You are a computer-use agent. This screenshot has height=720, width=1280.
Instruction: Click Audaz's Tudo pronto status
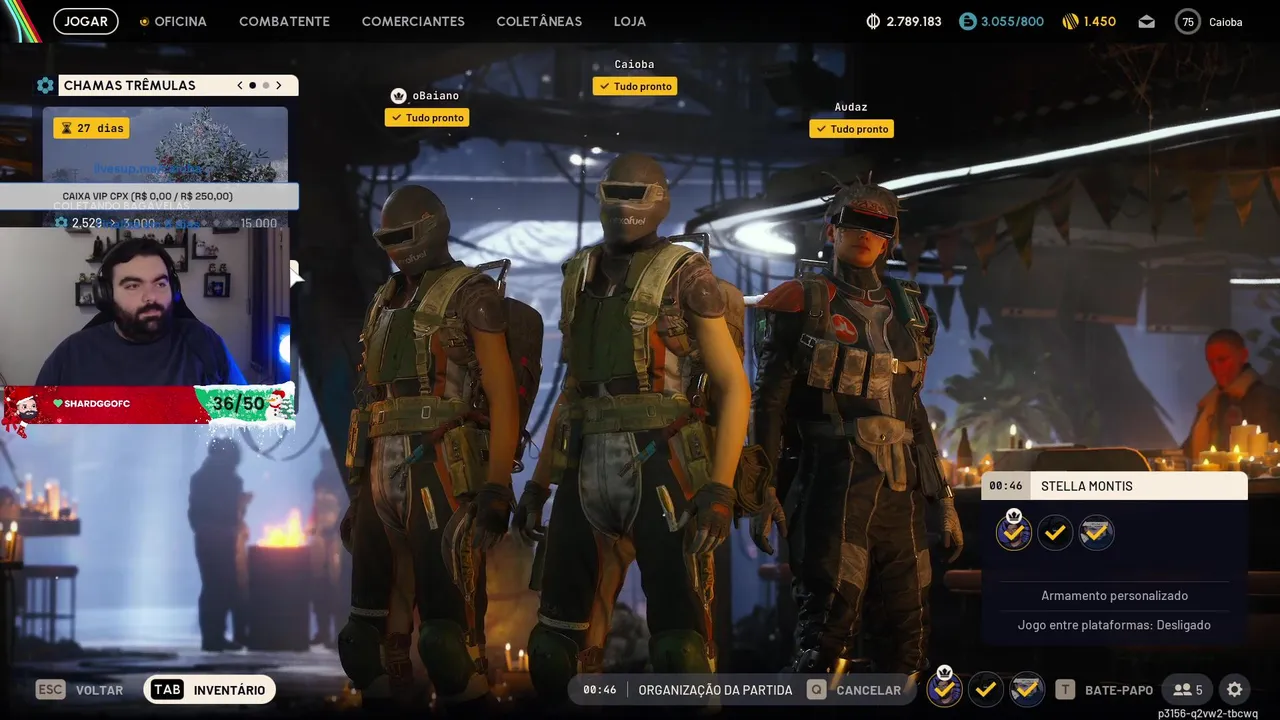coord(851,128)
